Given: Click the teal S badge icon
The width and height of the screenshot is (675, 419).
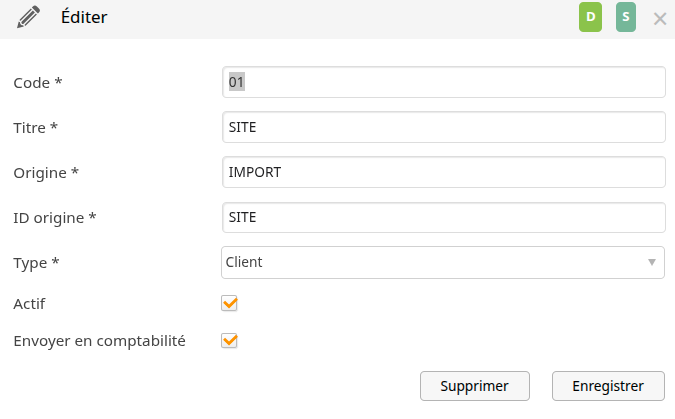Looking at the screenshot, I should click(625, 17).
